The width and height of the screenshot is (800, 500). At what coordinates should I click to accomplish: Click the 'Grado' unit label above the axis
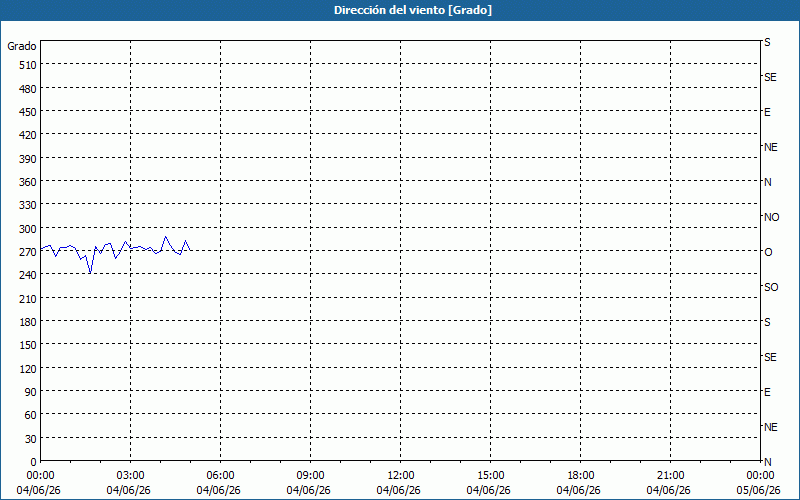(22, 46)
